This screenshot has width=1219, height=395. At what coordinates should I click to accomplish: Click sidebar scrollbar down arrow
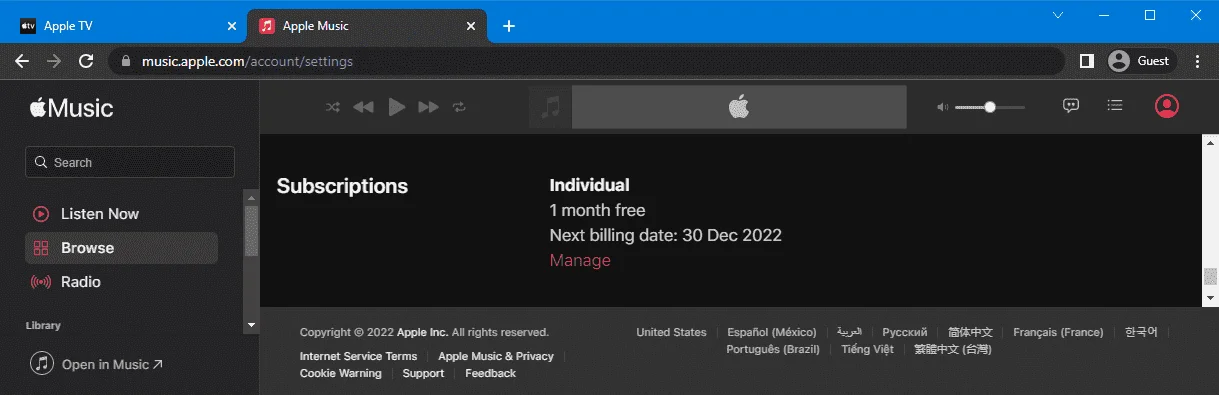251,325
